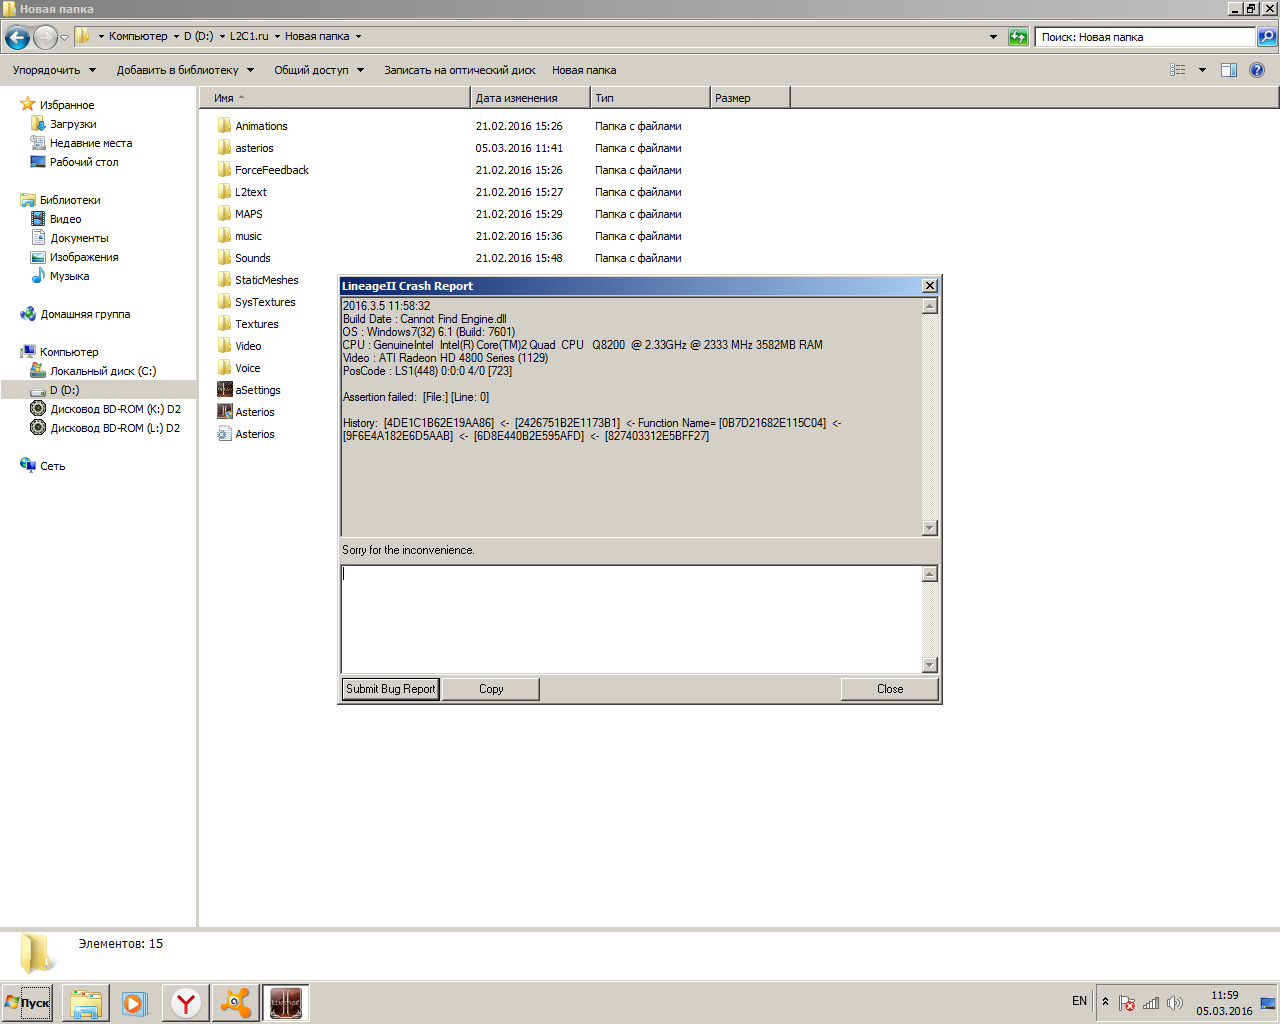
Task: Open Недавние места in navigation pane
Action: click(91, 143)
